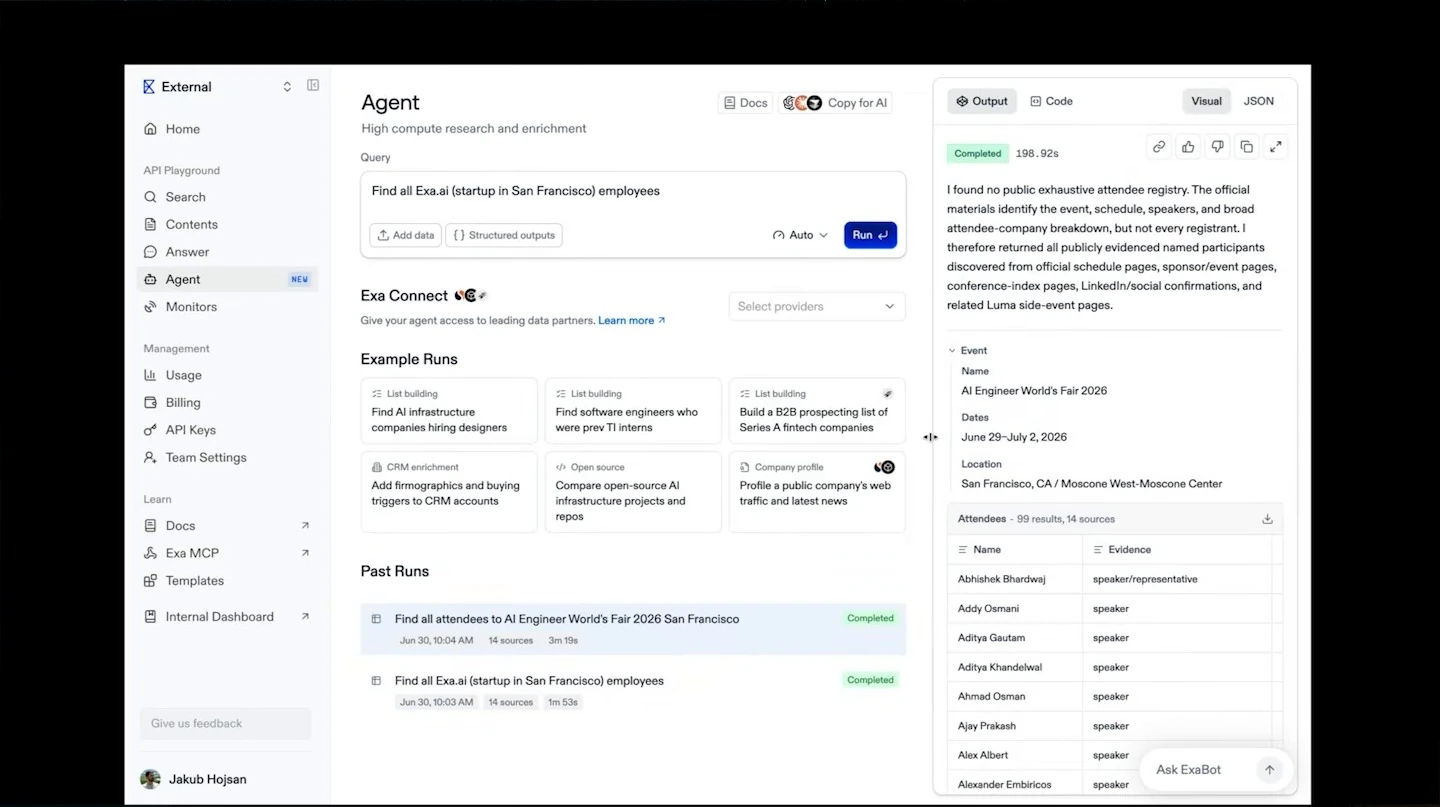Collapse the sidebar panel icon
The height and width of the screenshot is (807, 1440).
click(x=313, y=86)
